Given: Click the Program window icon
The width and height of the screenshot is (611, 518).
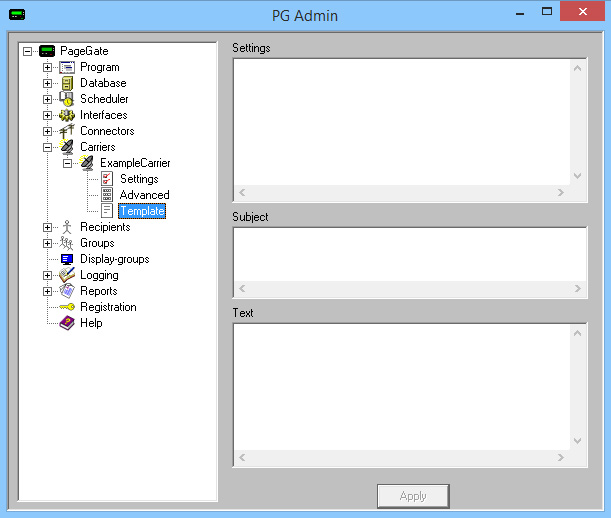Looking at the screenshot, I should (x=67, y=67).
